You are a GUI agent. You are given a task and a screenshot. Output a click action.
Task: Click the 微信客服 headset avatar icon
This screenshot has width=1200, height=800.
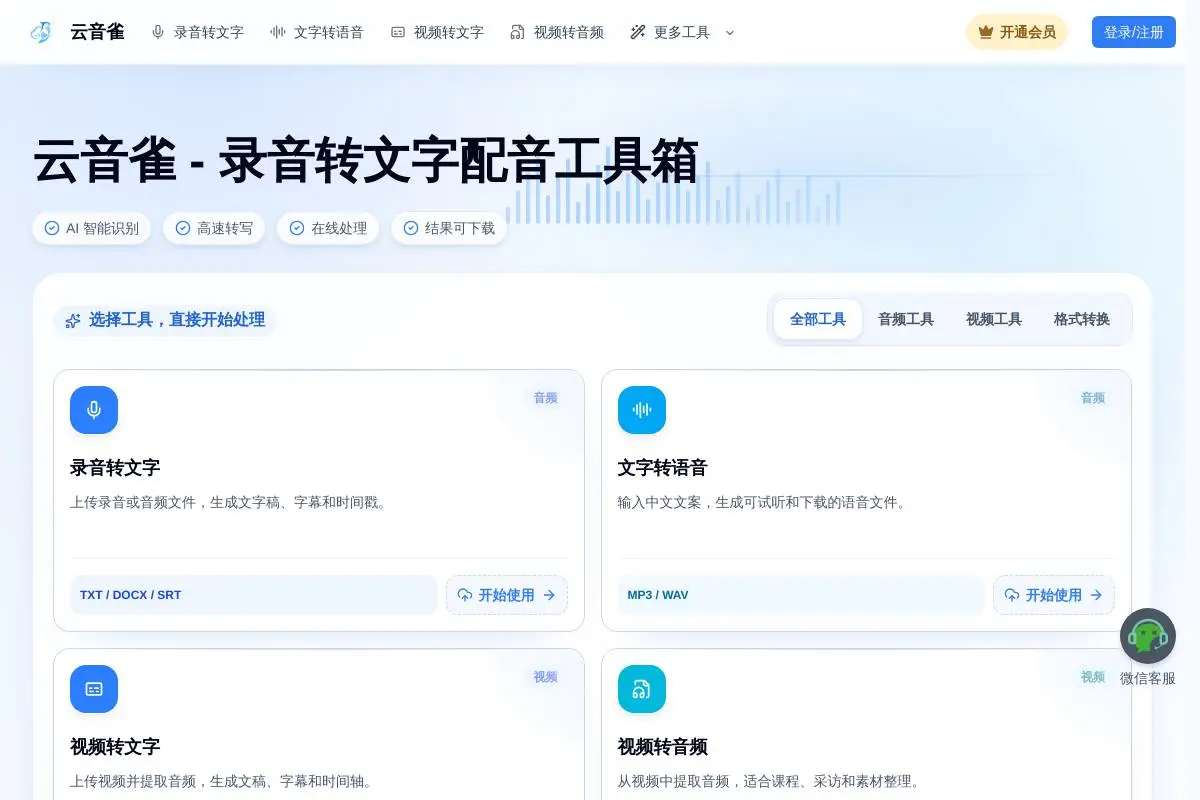pos(1148,636)
